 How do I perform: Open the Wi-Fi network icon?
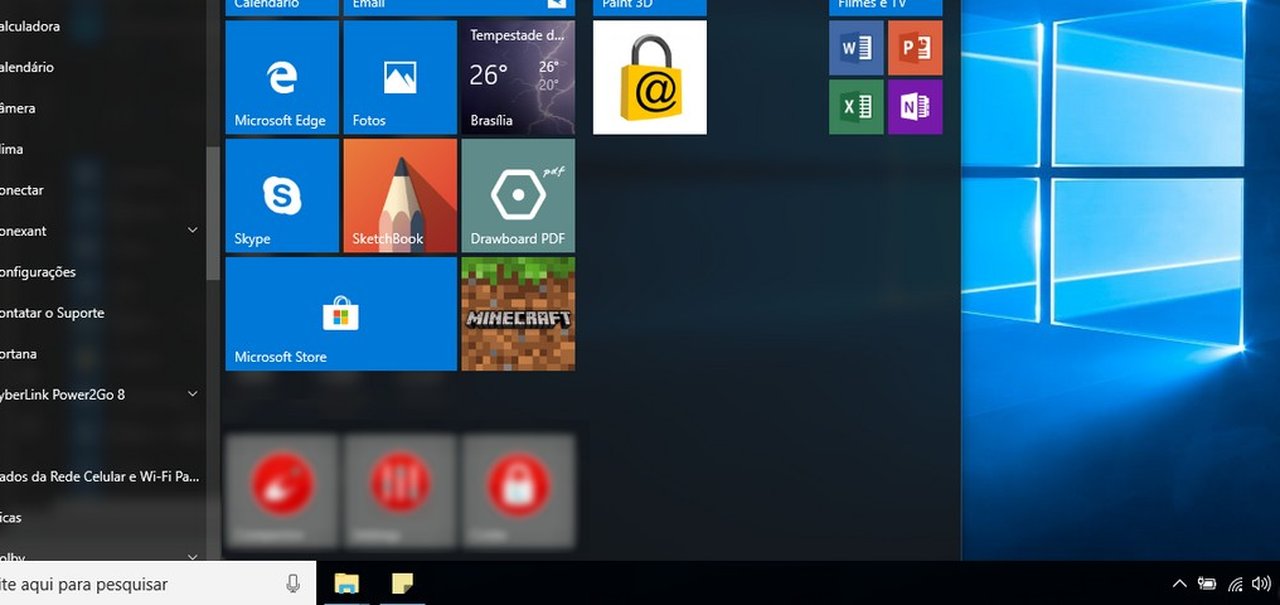(1236, 584)
